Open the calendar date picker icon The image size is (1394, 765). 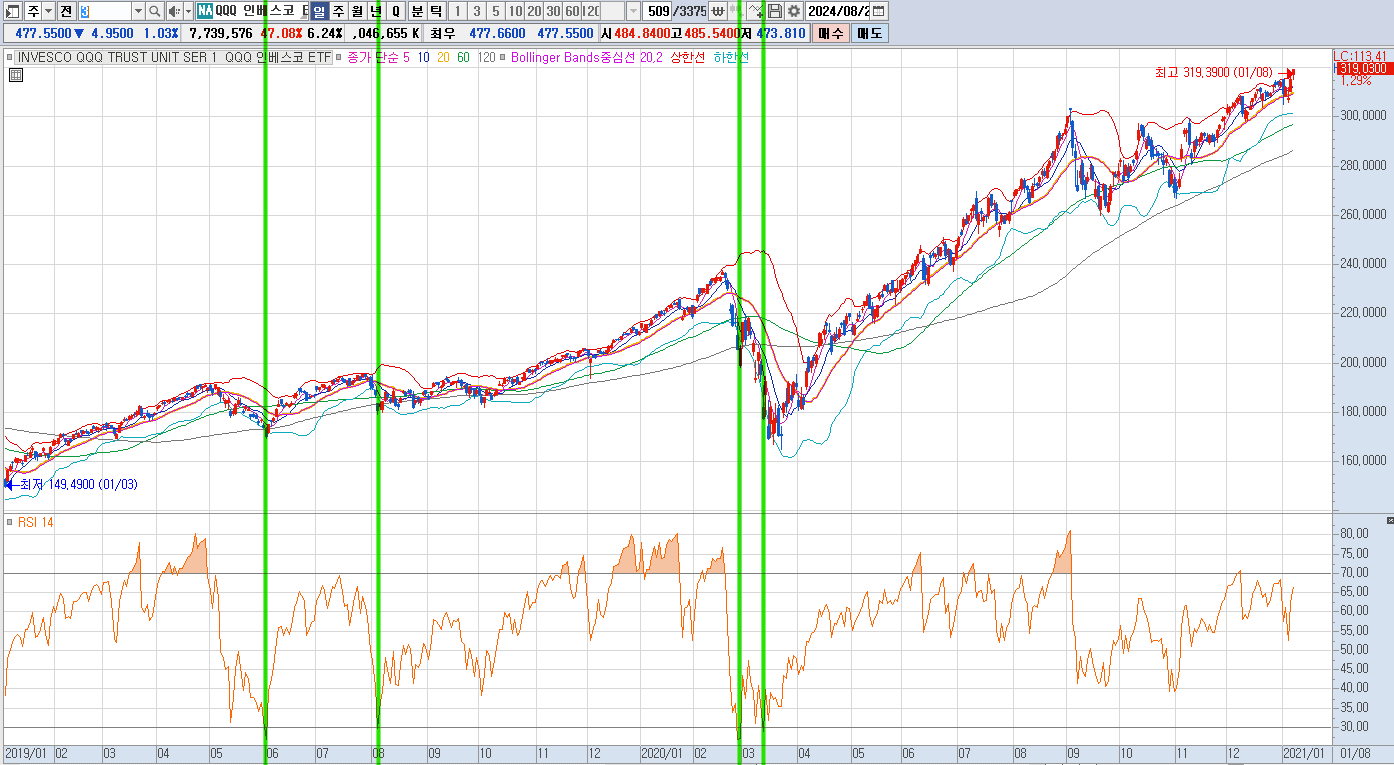(x=878, y=12)
